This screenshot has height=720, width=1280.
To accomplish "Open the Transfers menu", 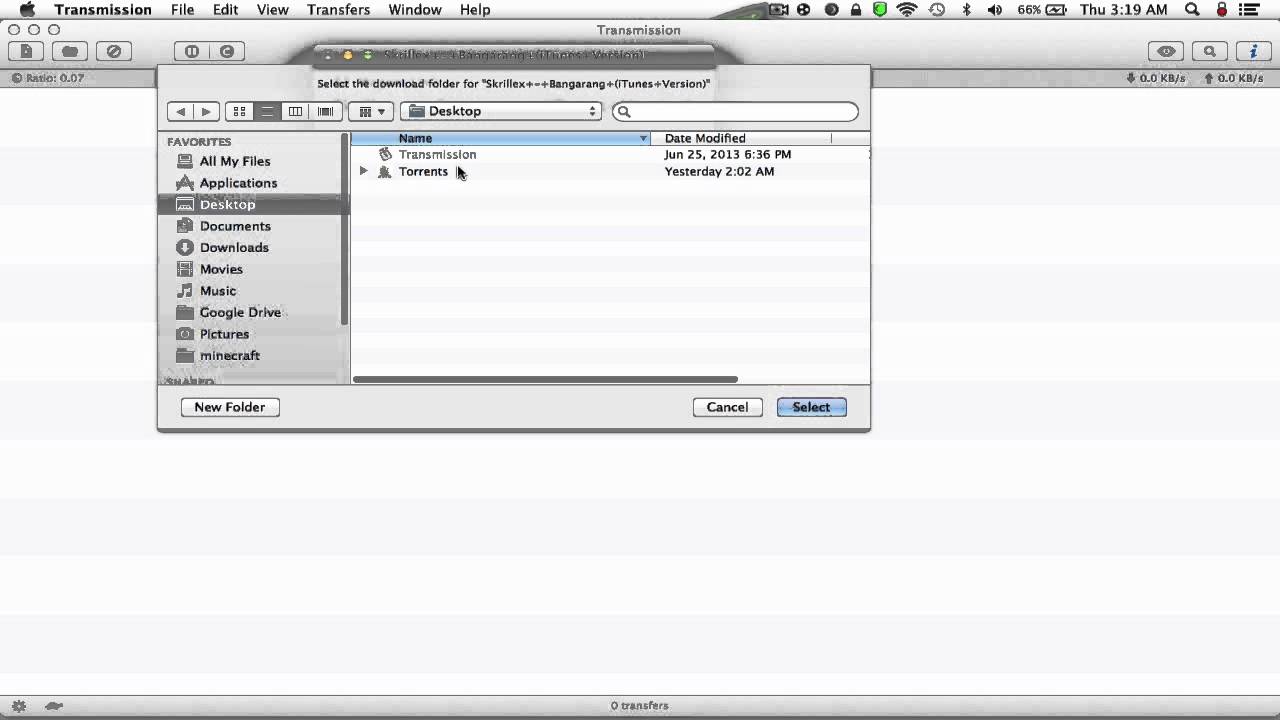I will coord(338,10).
